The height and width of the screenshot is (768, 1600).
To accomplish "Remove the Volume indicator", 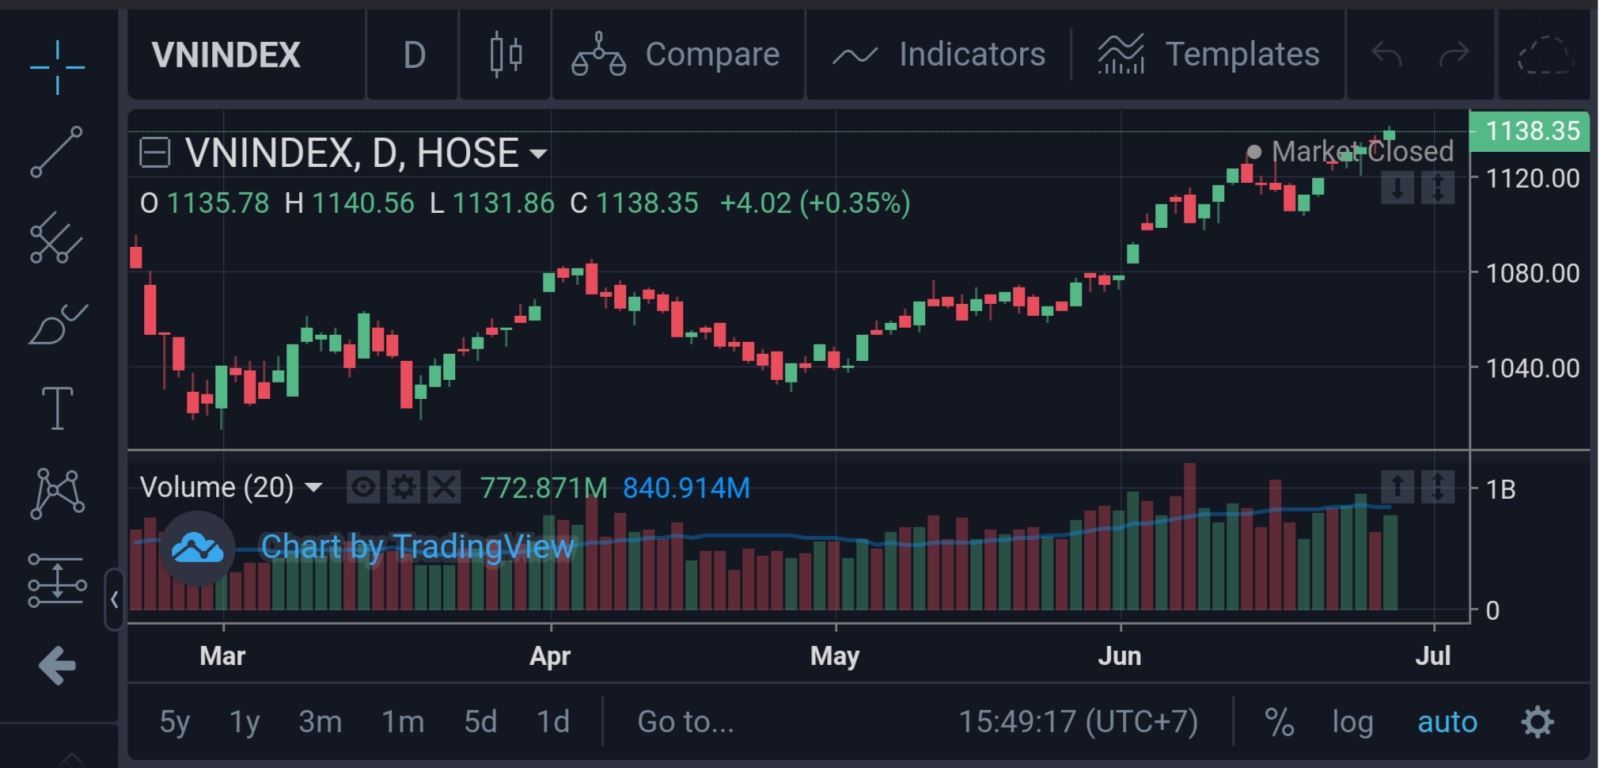I will tap(443, 487).
